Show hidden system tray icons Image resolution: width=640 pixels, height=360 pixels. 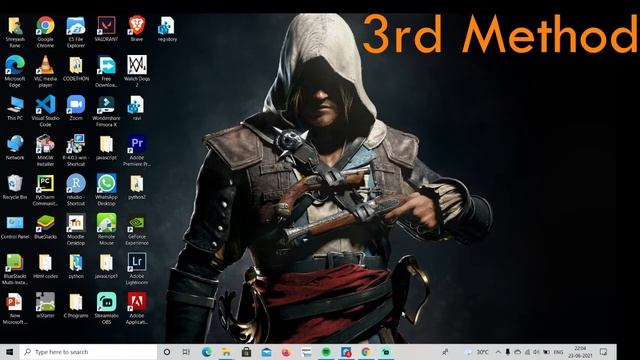click(498, 352)
